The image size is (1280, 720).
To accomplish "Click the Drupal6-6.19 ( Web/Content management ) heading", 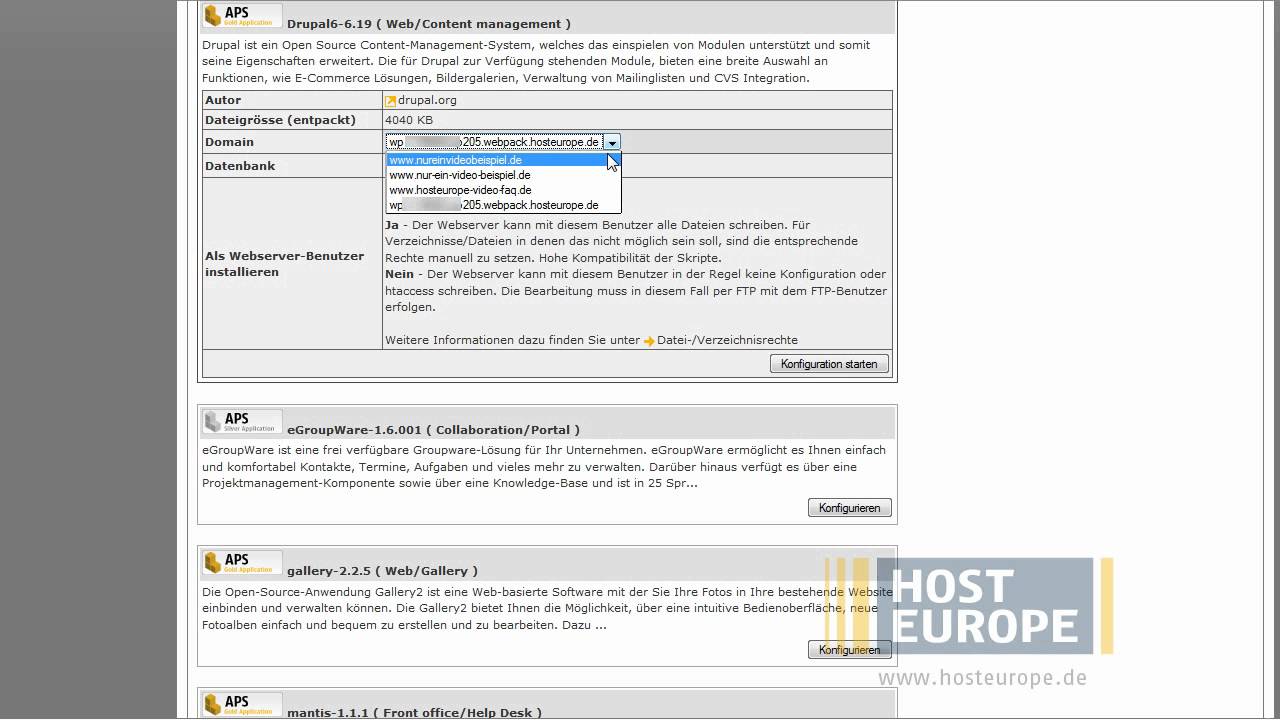I will pyautogui.click(x=429, y=23).
